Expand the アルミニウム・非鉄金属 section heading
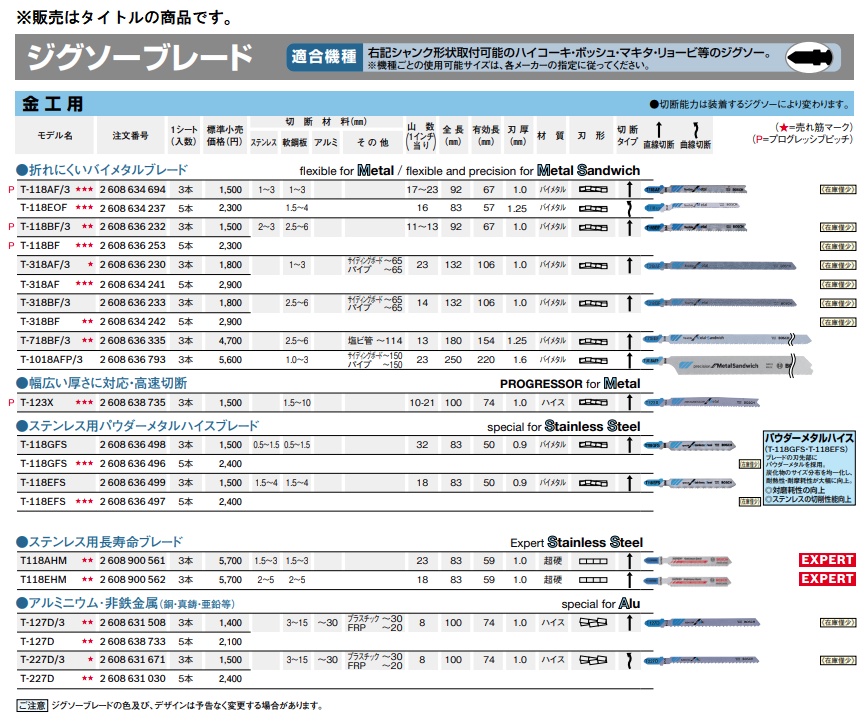Viewport: 866px width, 724px height. [125, 604]
